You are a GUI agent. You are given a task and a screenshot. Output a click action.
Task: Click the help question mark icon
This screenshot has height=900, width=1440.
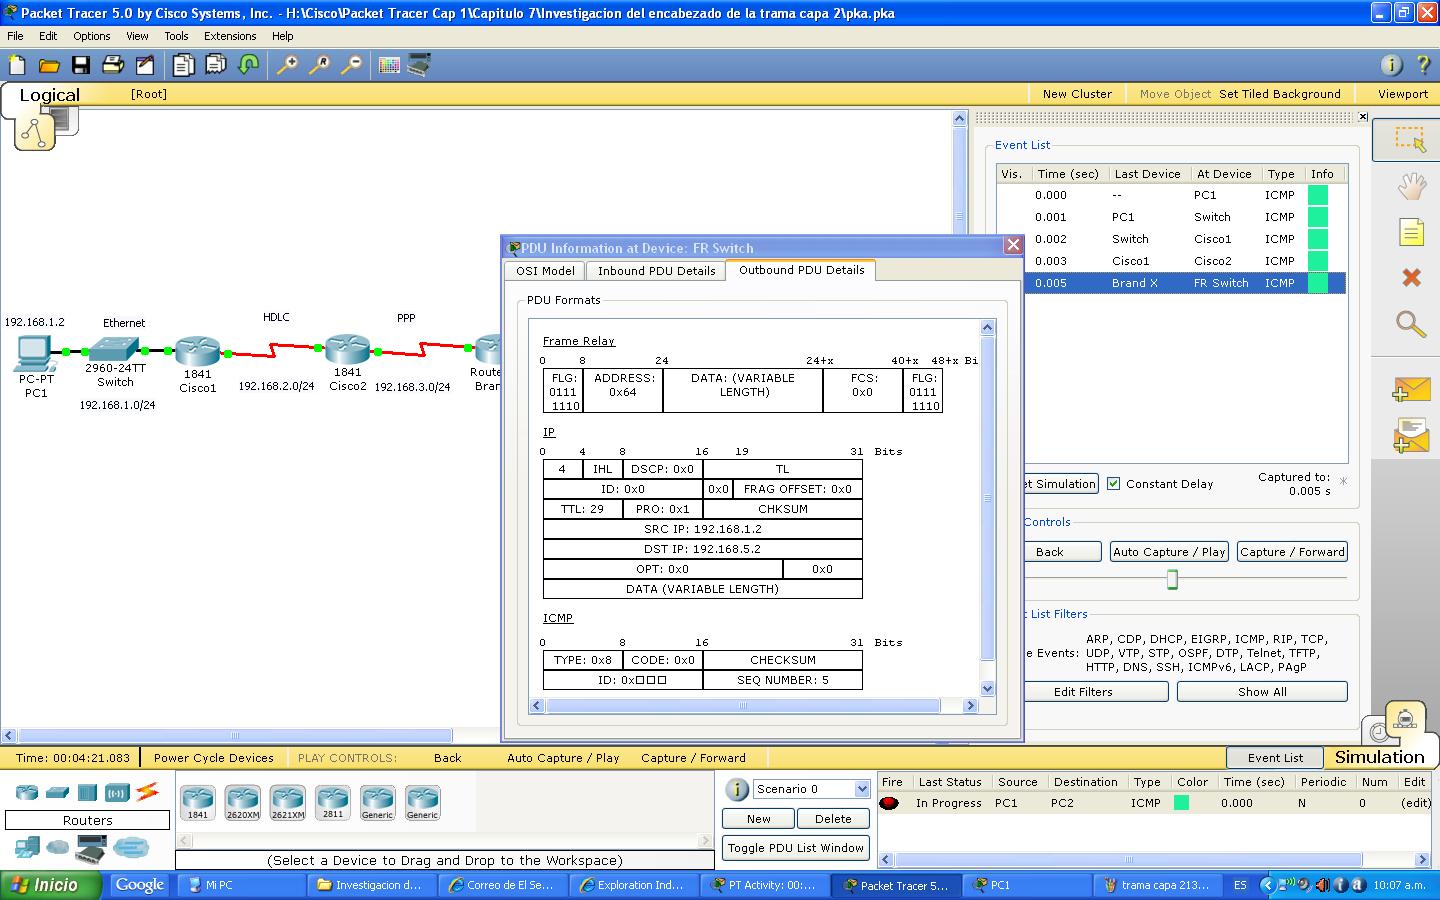(1423, 65)
